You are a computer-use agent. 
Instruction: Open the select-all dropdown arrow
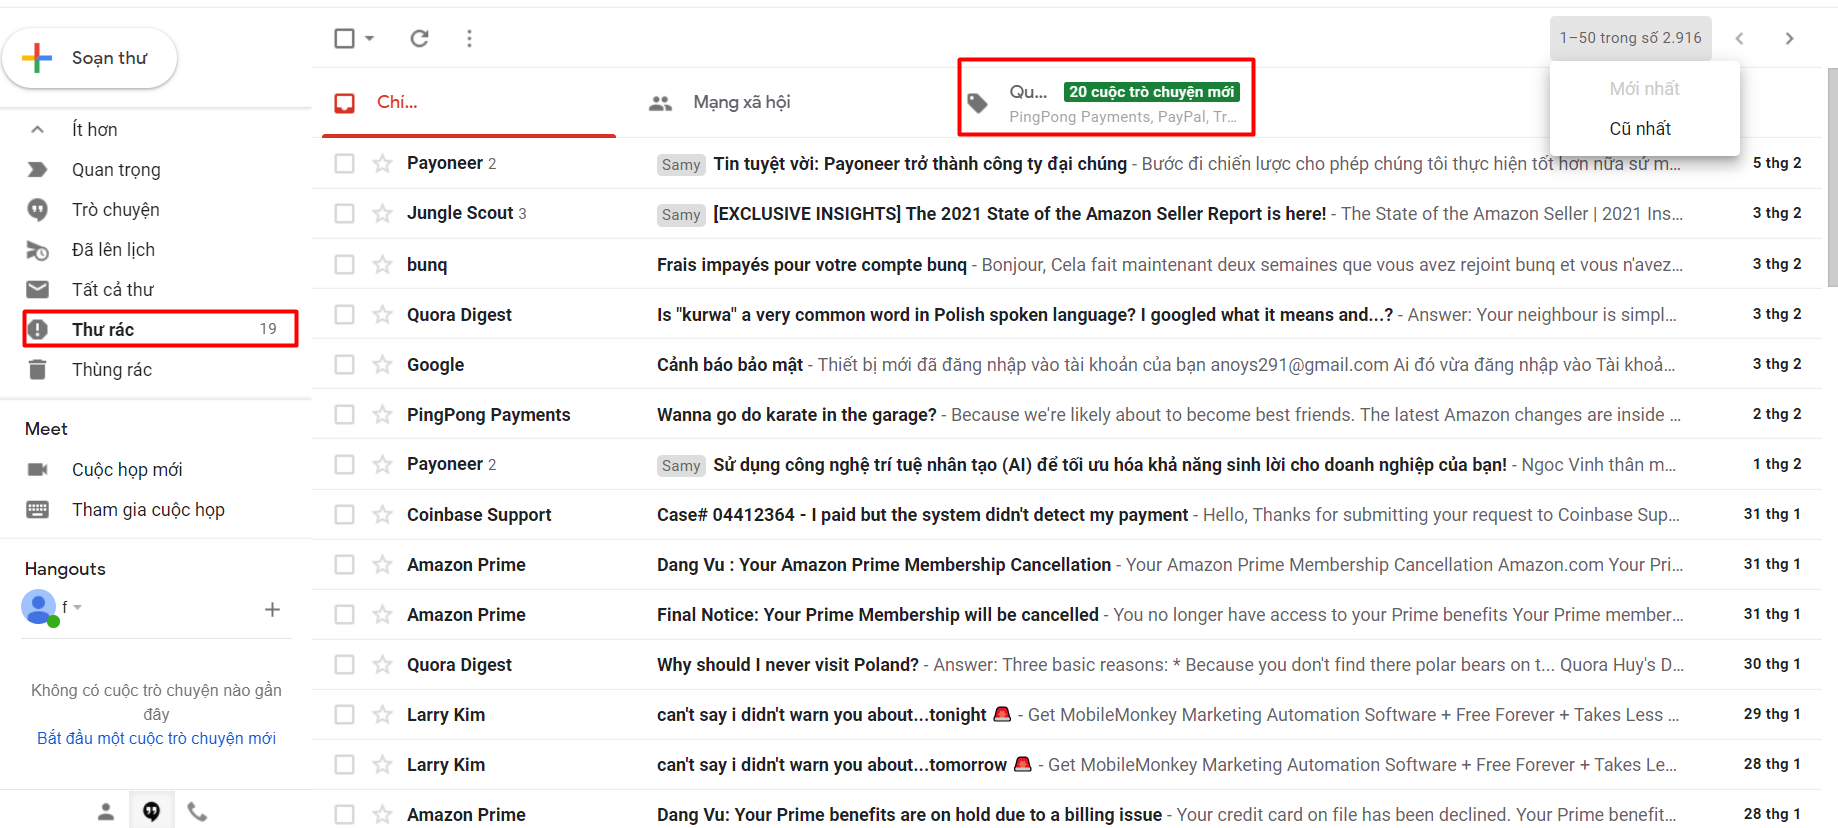[370, 38]
